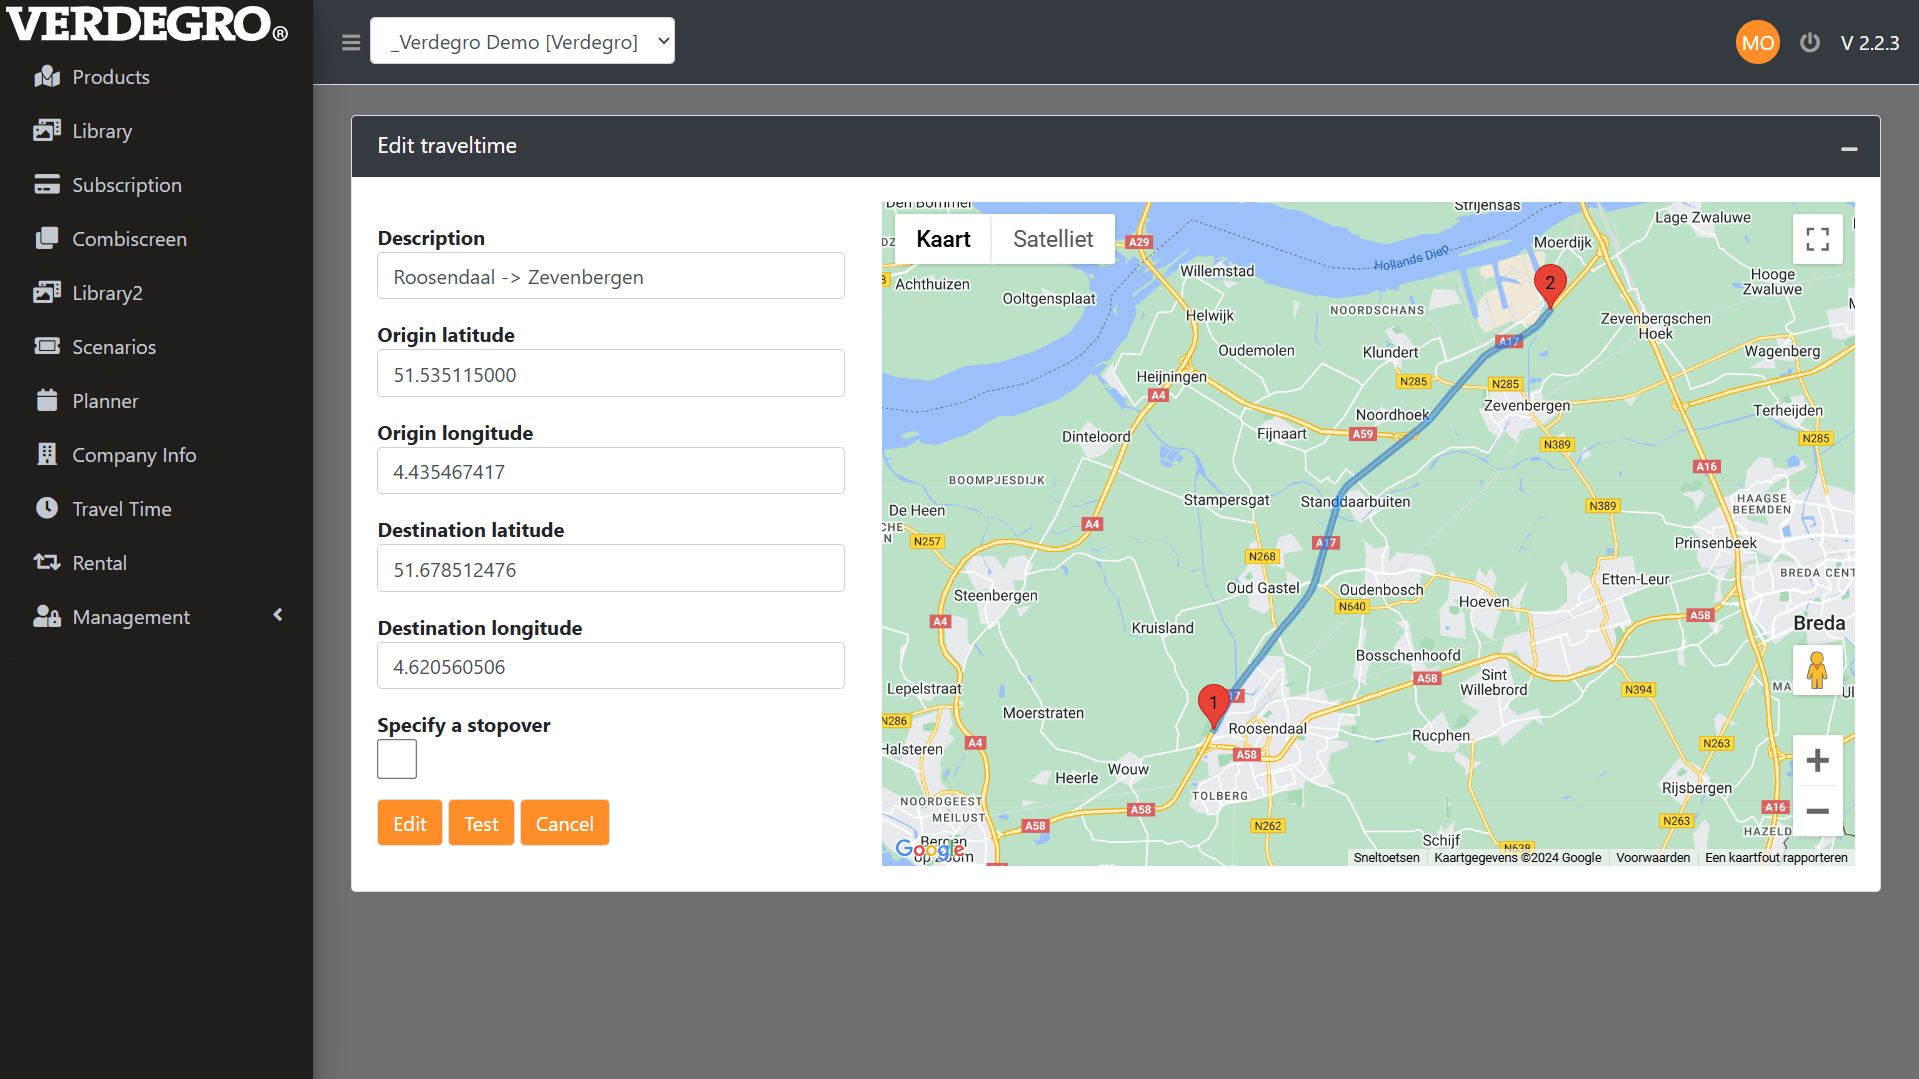Open the Voorwaarden link
This screenshot has height=1079, width=1919.
point(1653,858)
